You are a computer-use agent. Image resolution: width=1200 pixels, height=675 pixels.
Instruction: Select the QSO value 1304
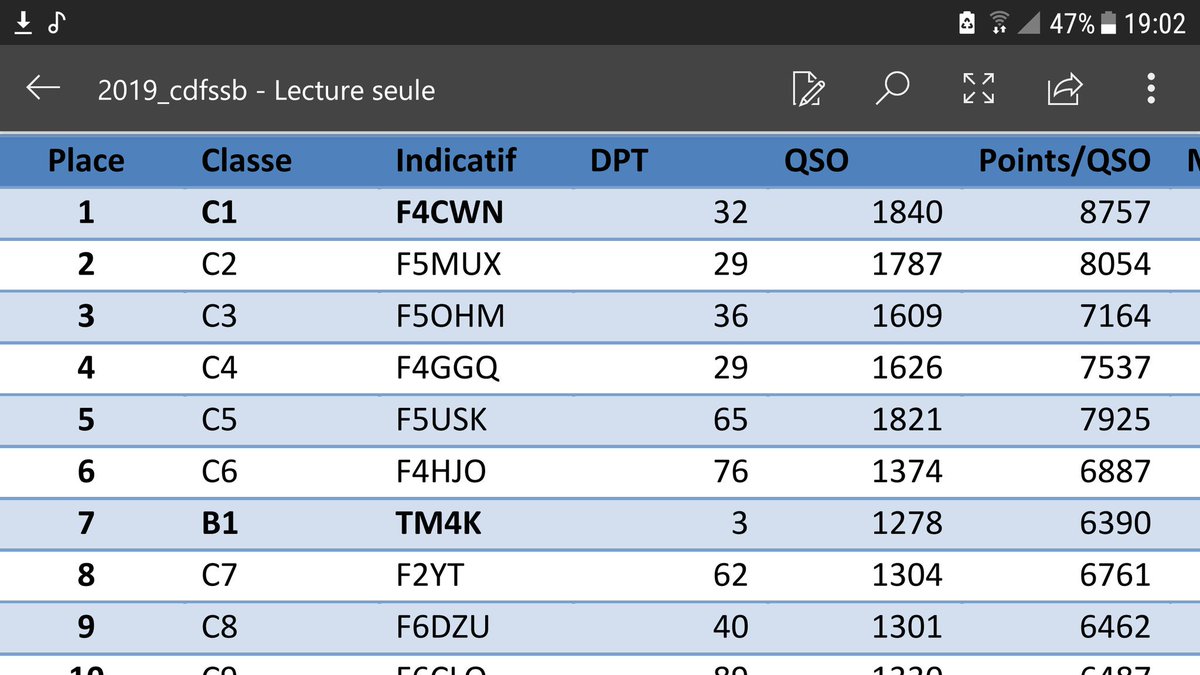pyautogui.click(x=907, y=575)
